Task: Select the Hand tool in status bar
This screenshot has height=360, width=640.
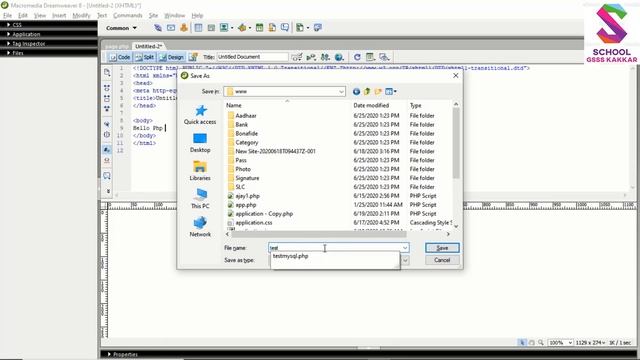Action: click(x=531, y=342)
